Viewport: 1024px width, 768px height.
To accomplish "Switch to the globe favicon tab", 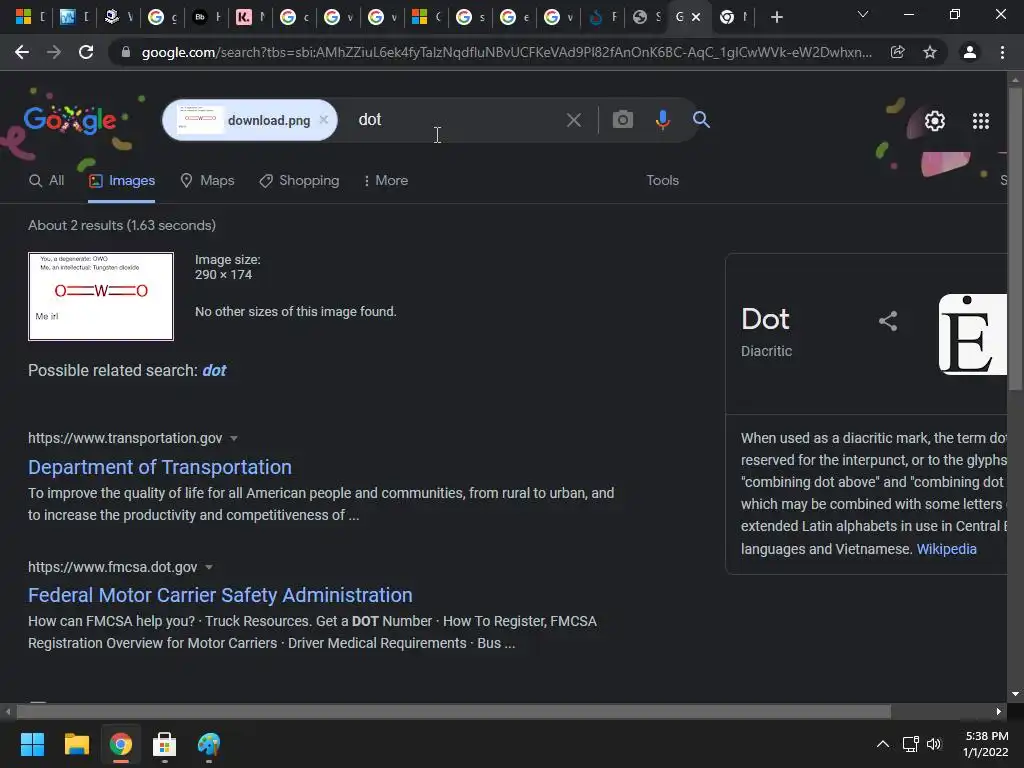I will [x=647, y=17].
